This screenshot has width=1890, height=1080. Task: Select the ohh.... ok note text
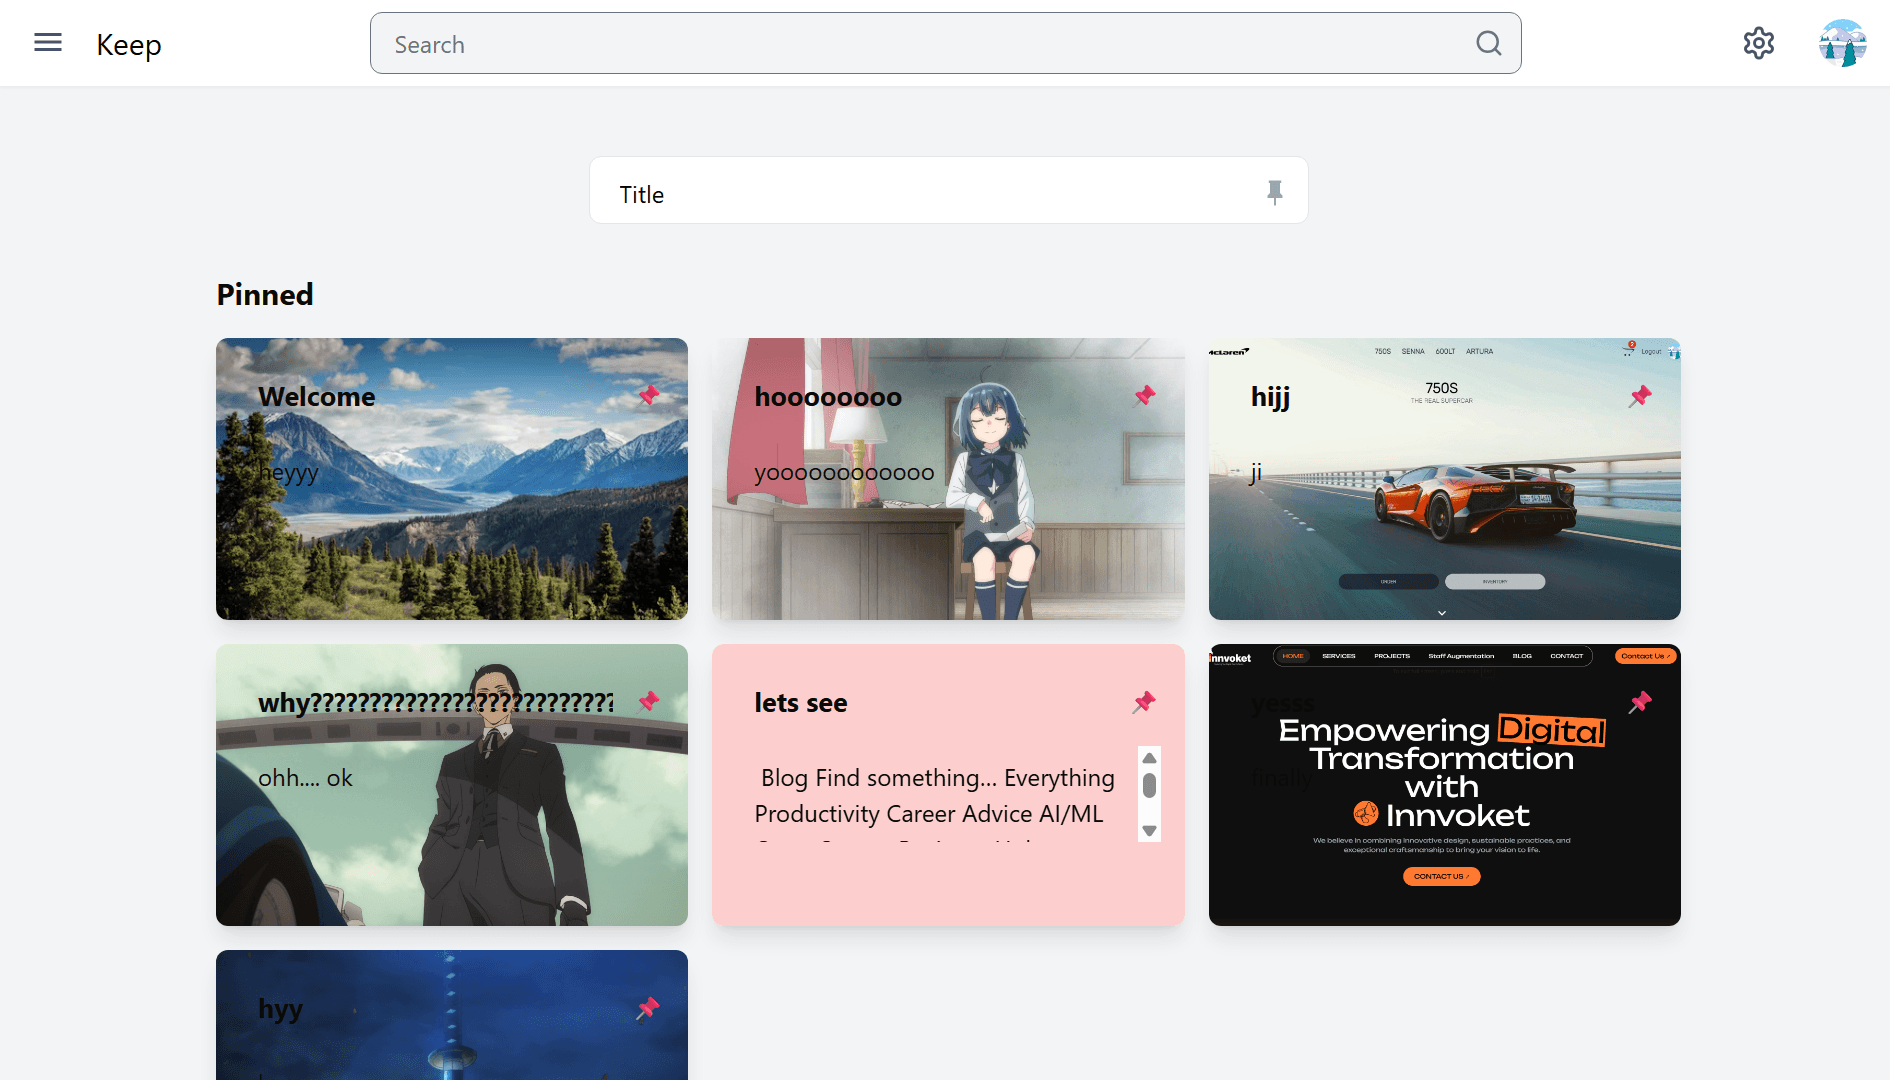pyautogui.click(x=306, y=778)
